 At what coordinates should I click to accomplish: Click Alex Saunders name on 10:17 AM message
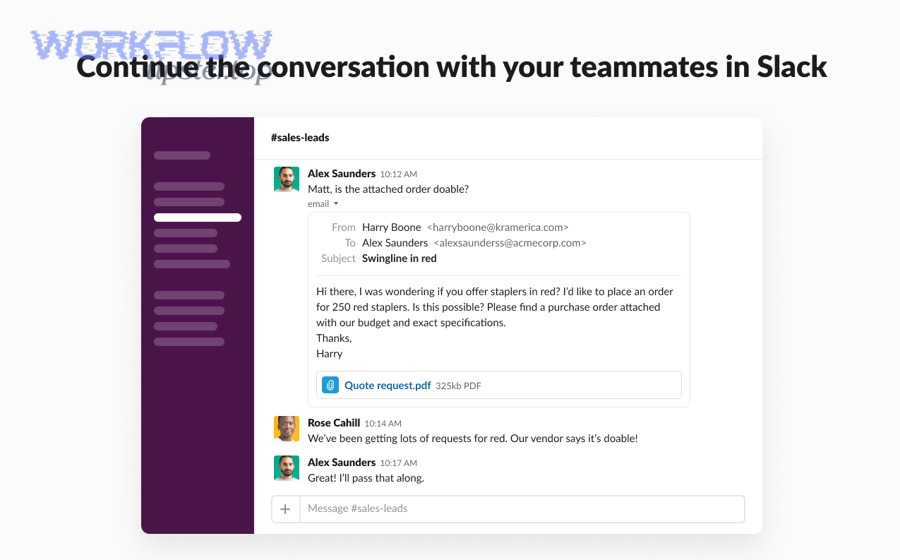[342, 462]
